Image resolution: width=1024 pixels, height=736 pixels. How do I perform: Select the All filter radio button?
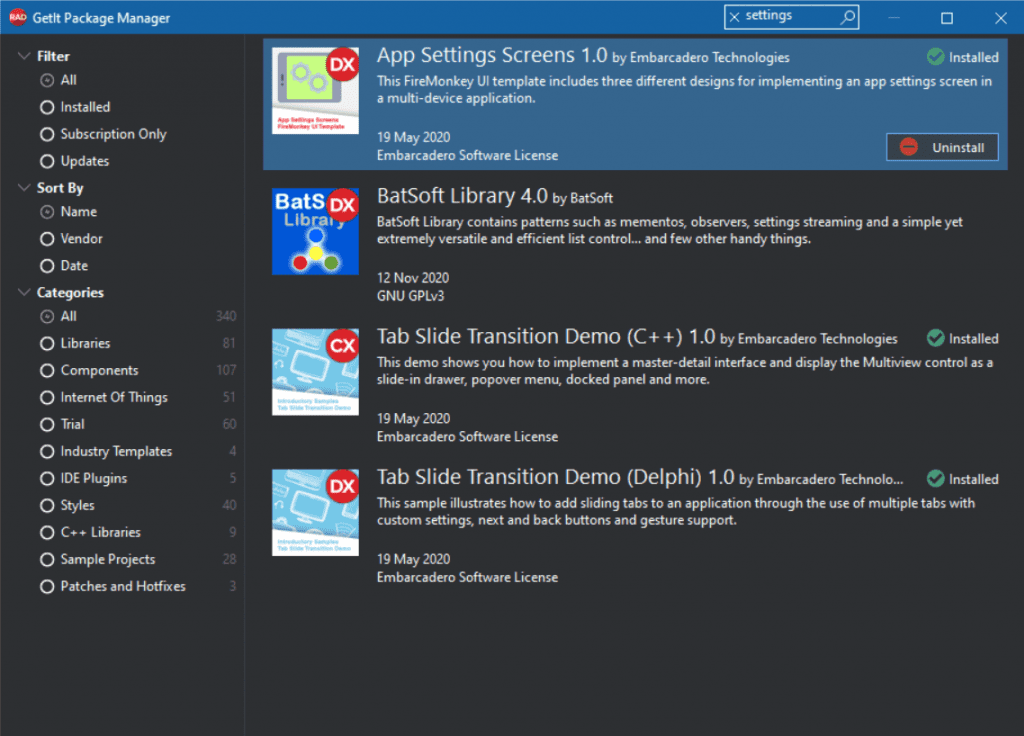point(47,80)
